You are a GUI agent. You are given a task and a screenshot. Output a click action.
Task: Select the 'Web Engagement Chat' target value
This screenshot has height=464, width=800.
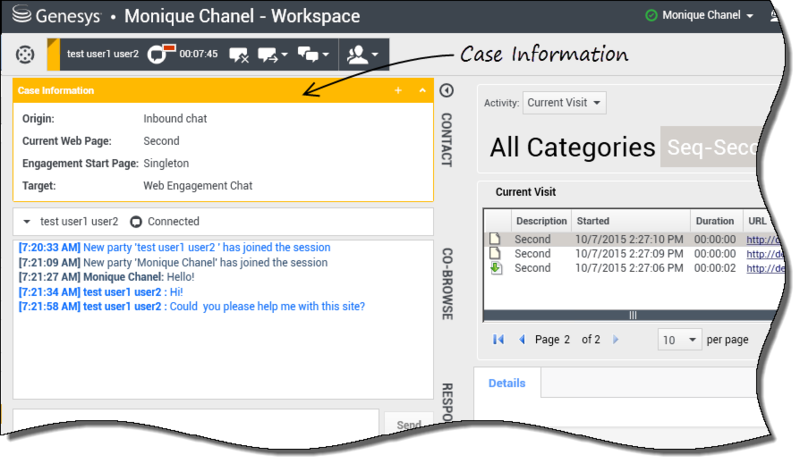point(197,186)
